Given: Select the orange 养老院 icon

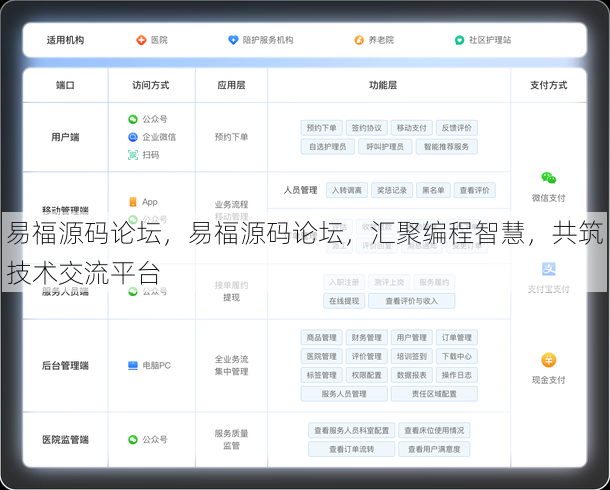Looking at the screenshot, I should coord(359,40).
